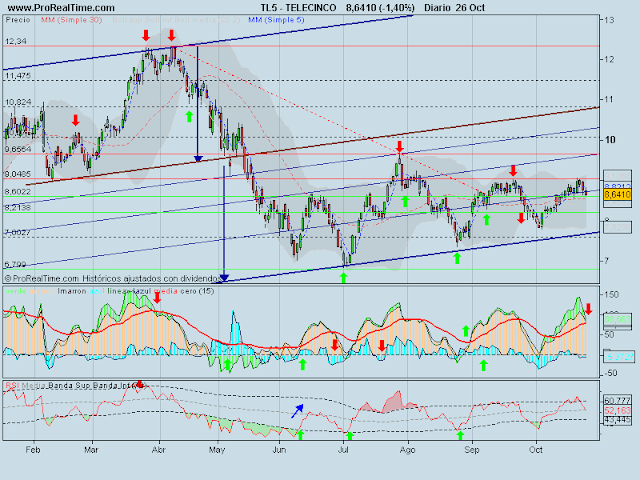Viewport: 640px width, 480px height.
Task: Click the bold price axis value 10
Action: (610, 140)
